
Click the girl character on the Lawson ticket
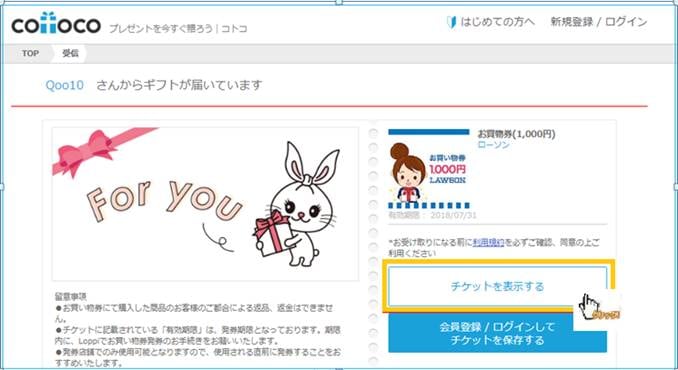click(x=407, y=172)
